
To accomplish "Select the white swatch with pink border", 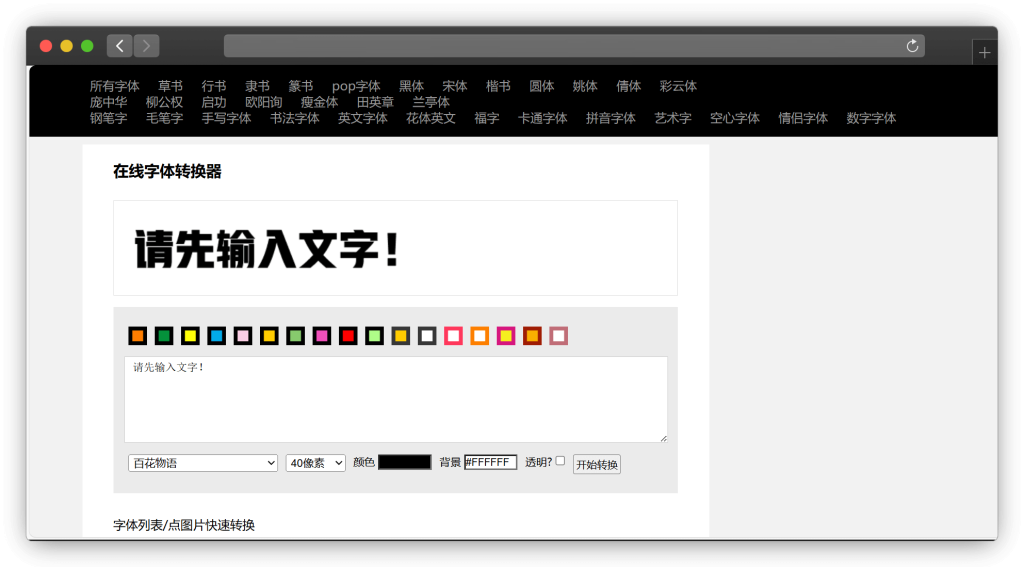I will coord(452,336).
